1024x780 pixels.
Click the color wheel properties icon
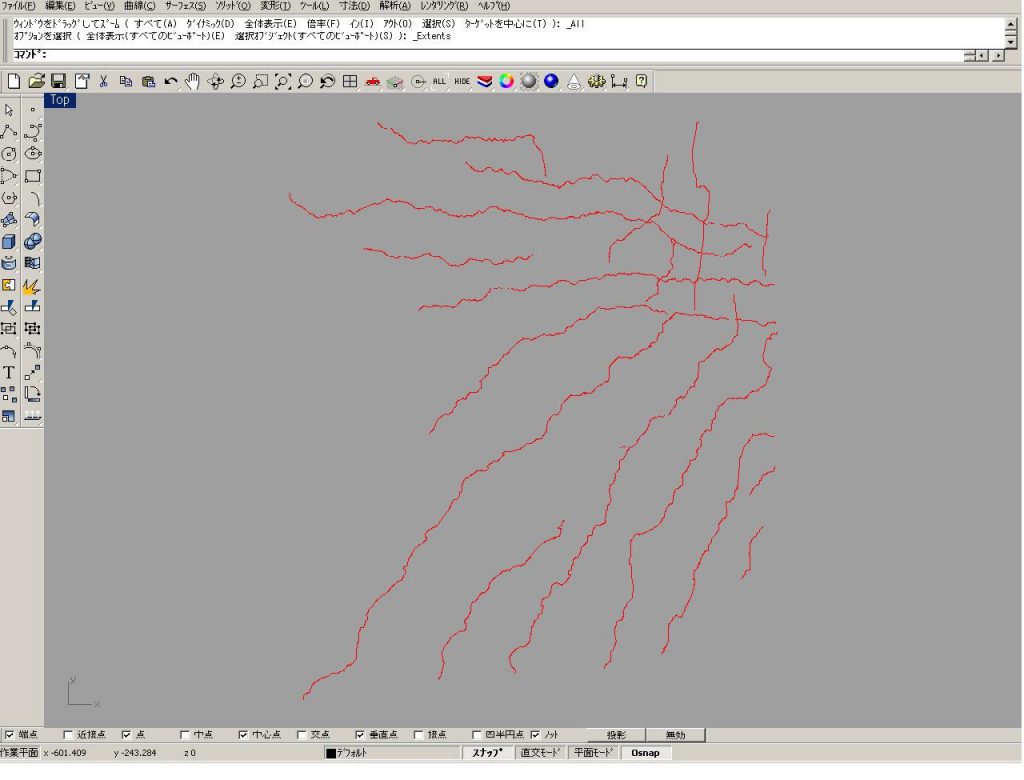[x=507, y=81]
